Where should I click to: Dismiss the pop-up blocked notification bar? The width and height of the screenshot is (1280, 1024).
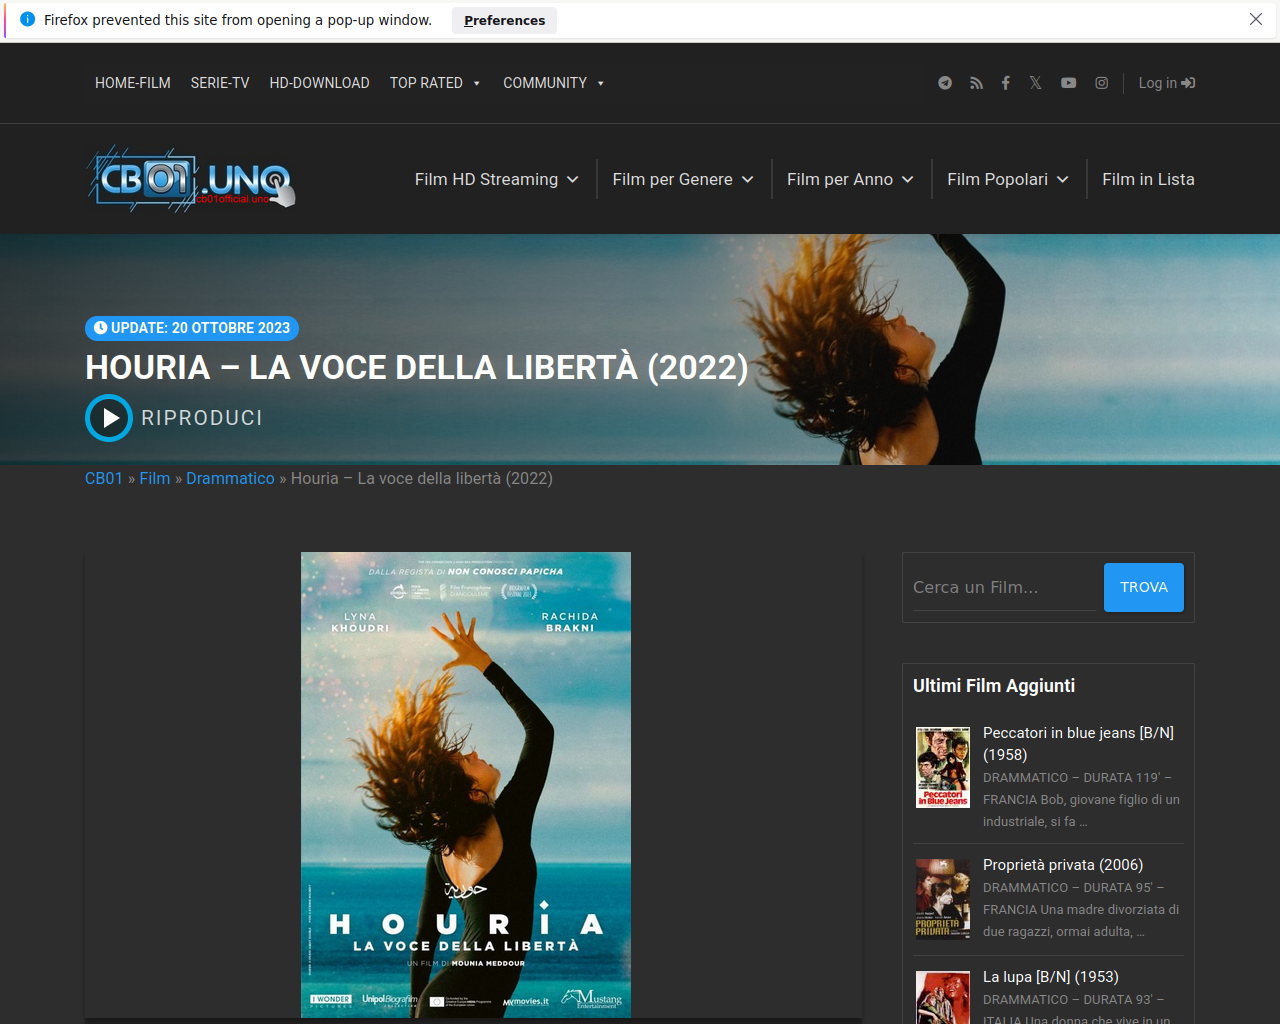tap(1256, 19)
